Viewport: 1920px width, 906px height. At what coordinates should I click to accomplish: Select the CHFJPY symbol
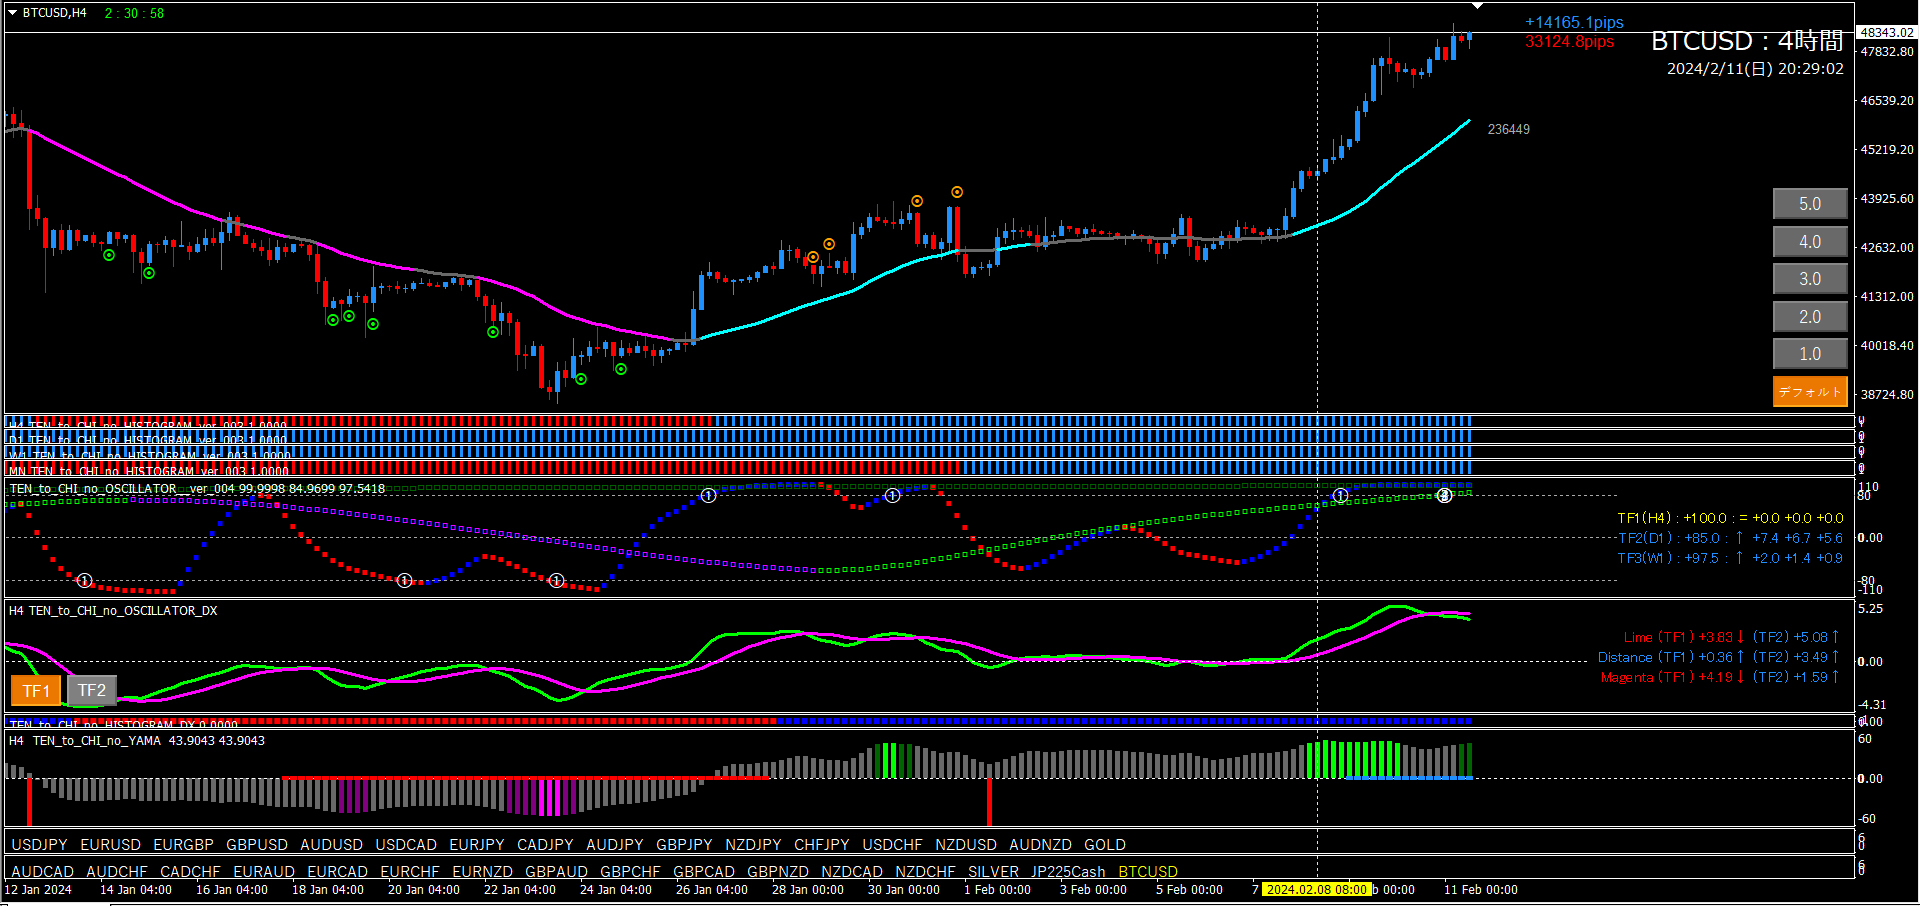point(822,845)
